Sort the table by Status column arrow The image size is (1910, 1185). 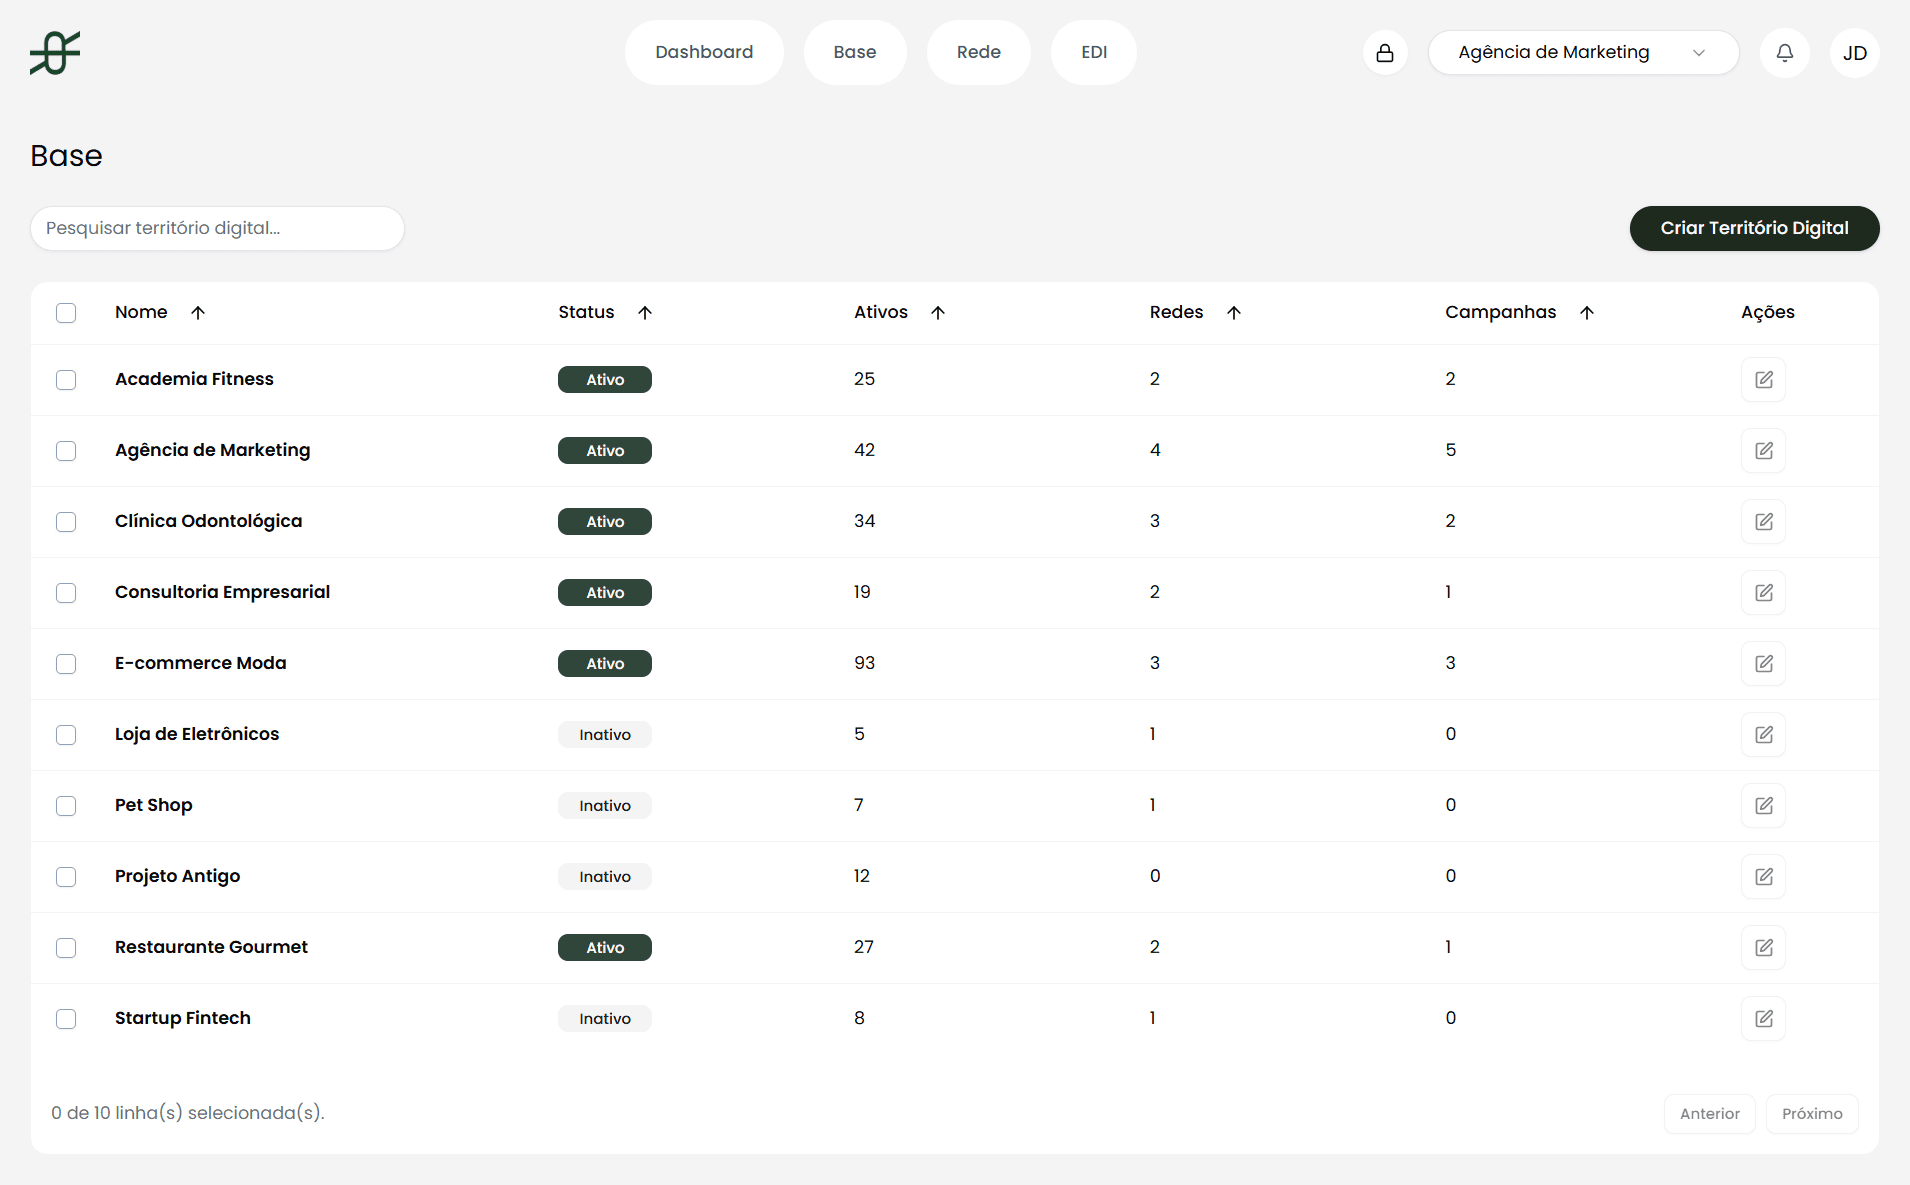(x=645, y=312)
